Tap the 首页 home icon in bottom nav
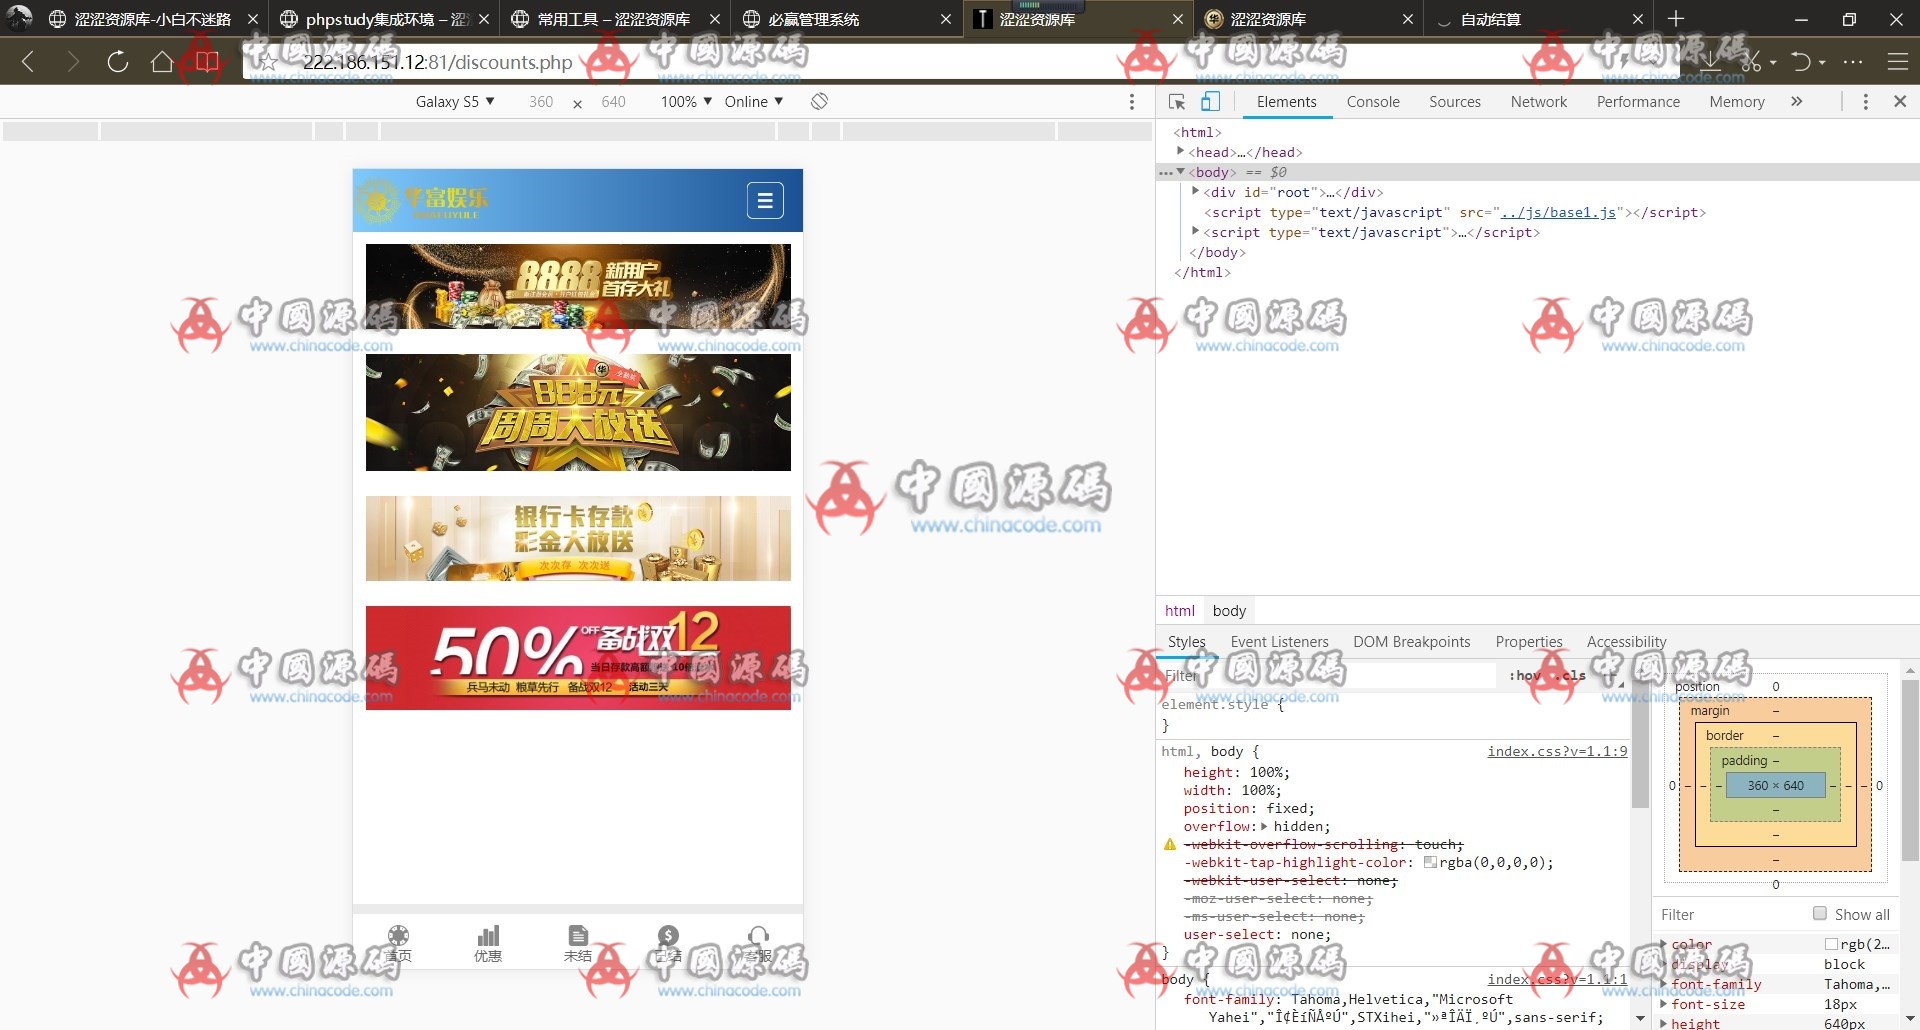Image resolution: width=1920 pixels, height=1030 pixels. click(398, 943)
